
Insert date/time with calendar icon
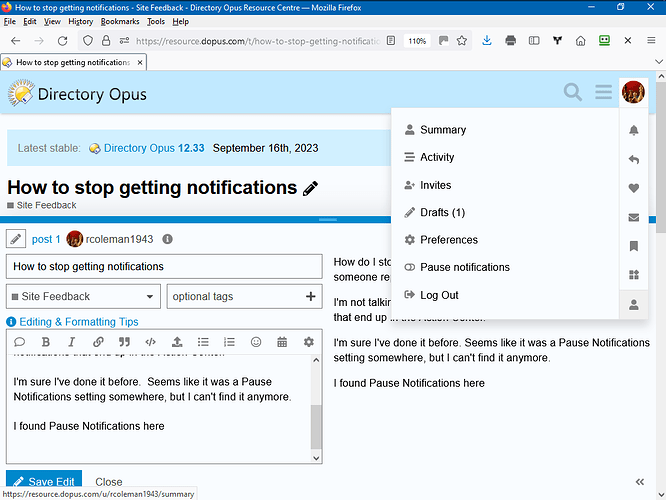tap(282, 342)
